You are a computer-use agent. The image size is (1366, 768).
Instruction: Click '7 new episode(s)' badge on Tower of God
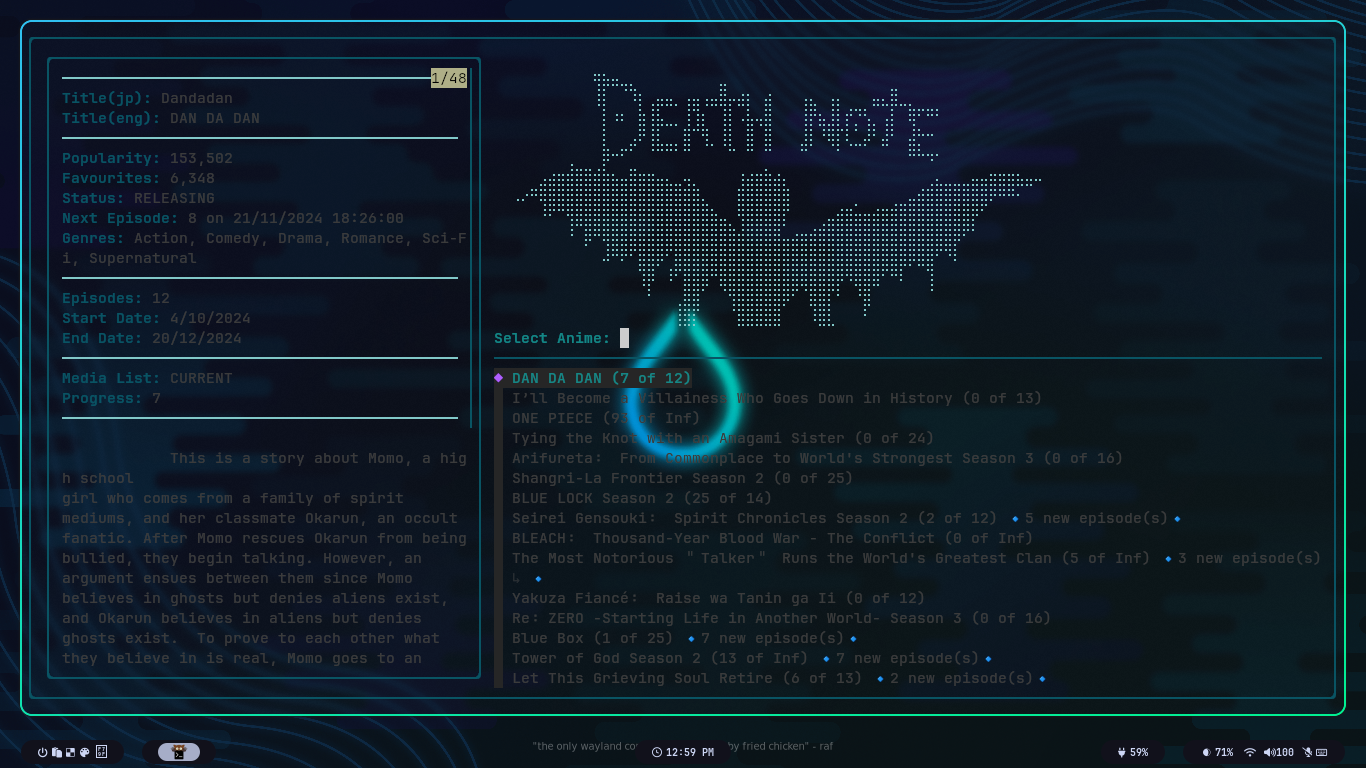907,658
